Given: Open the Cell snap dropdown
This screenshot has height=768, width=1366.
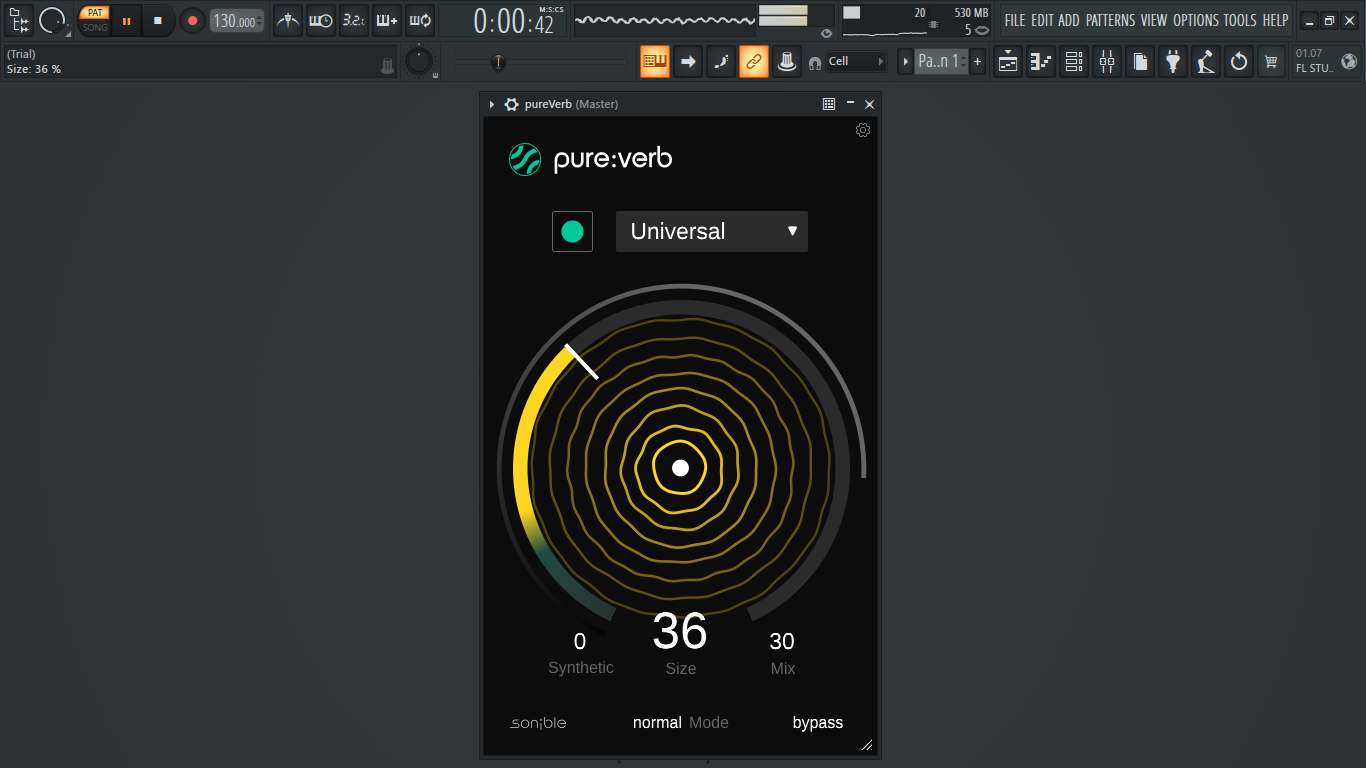Looking at the screenshot, I should [x=856, y=61].
